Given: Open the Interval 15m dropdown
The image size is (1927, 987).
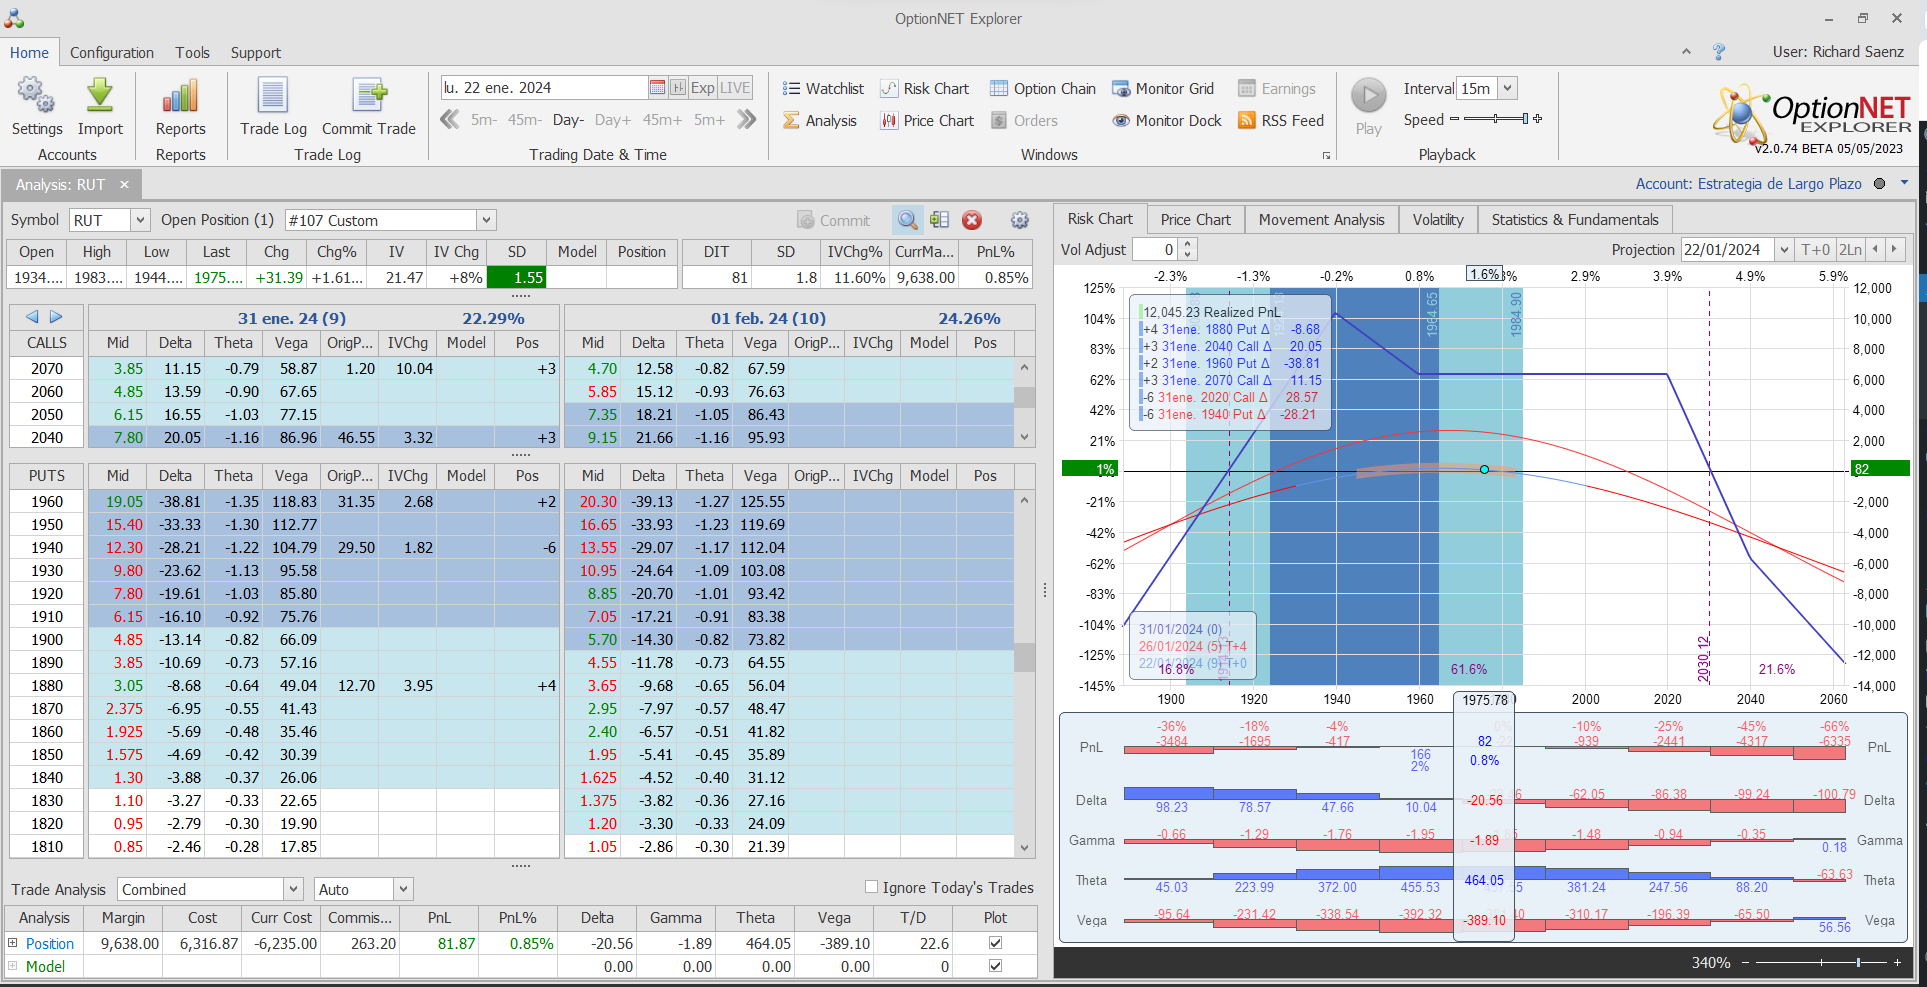Looking at the screenshot, I should (x=1507, y=88).
